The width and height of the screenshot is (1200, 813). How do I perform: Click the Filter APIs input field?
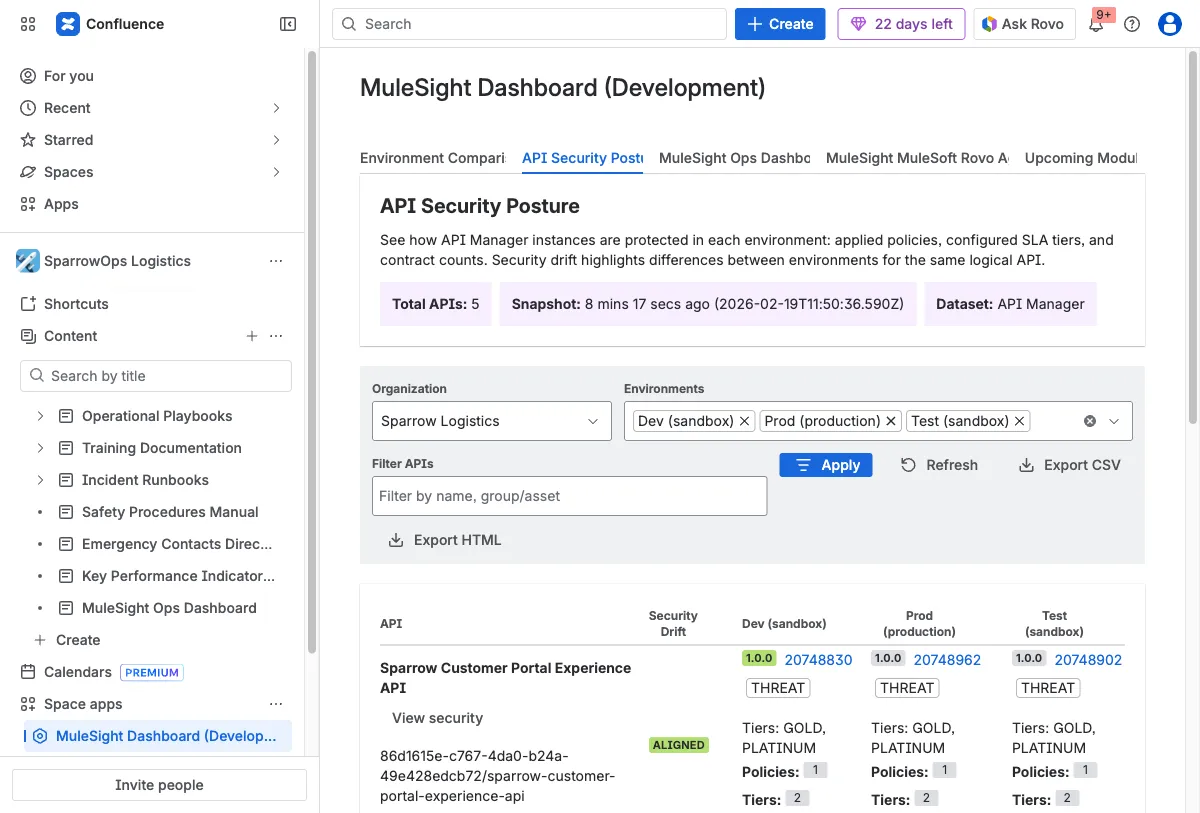pyautogui.click(x=569, y=496)
